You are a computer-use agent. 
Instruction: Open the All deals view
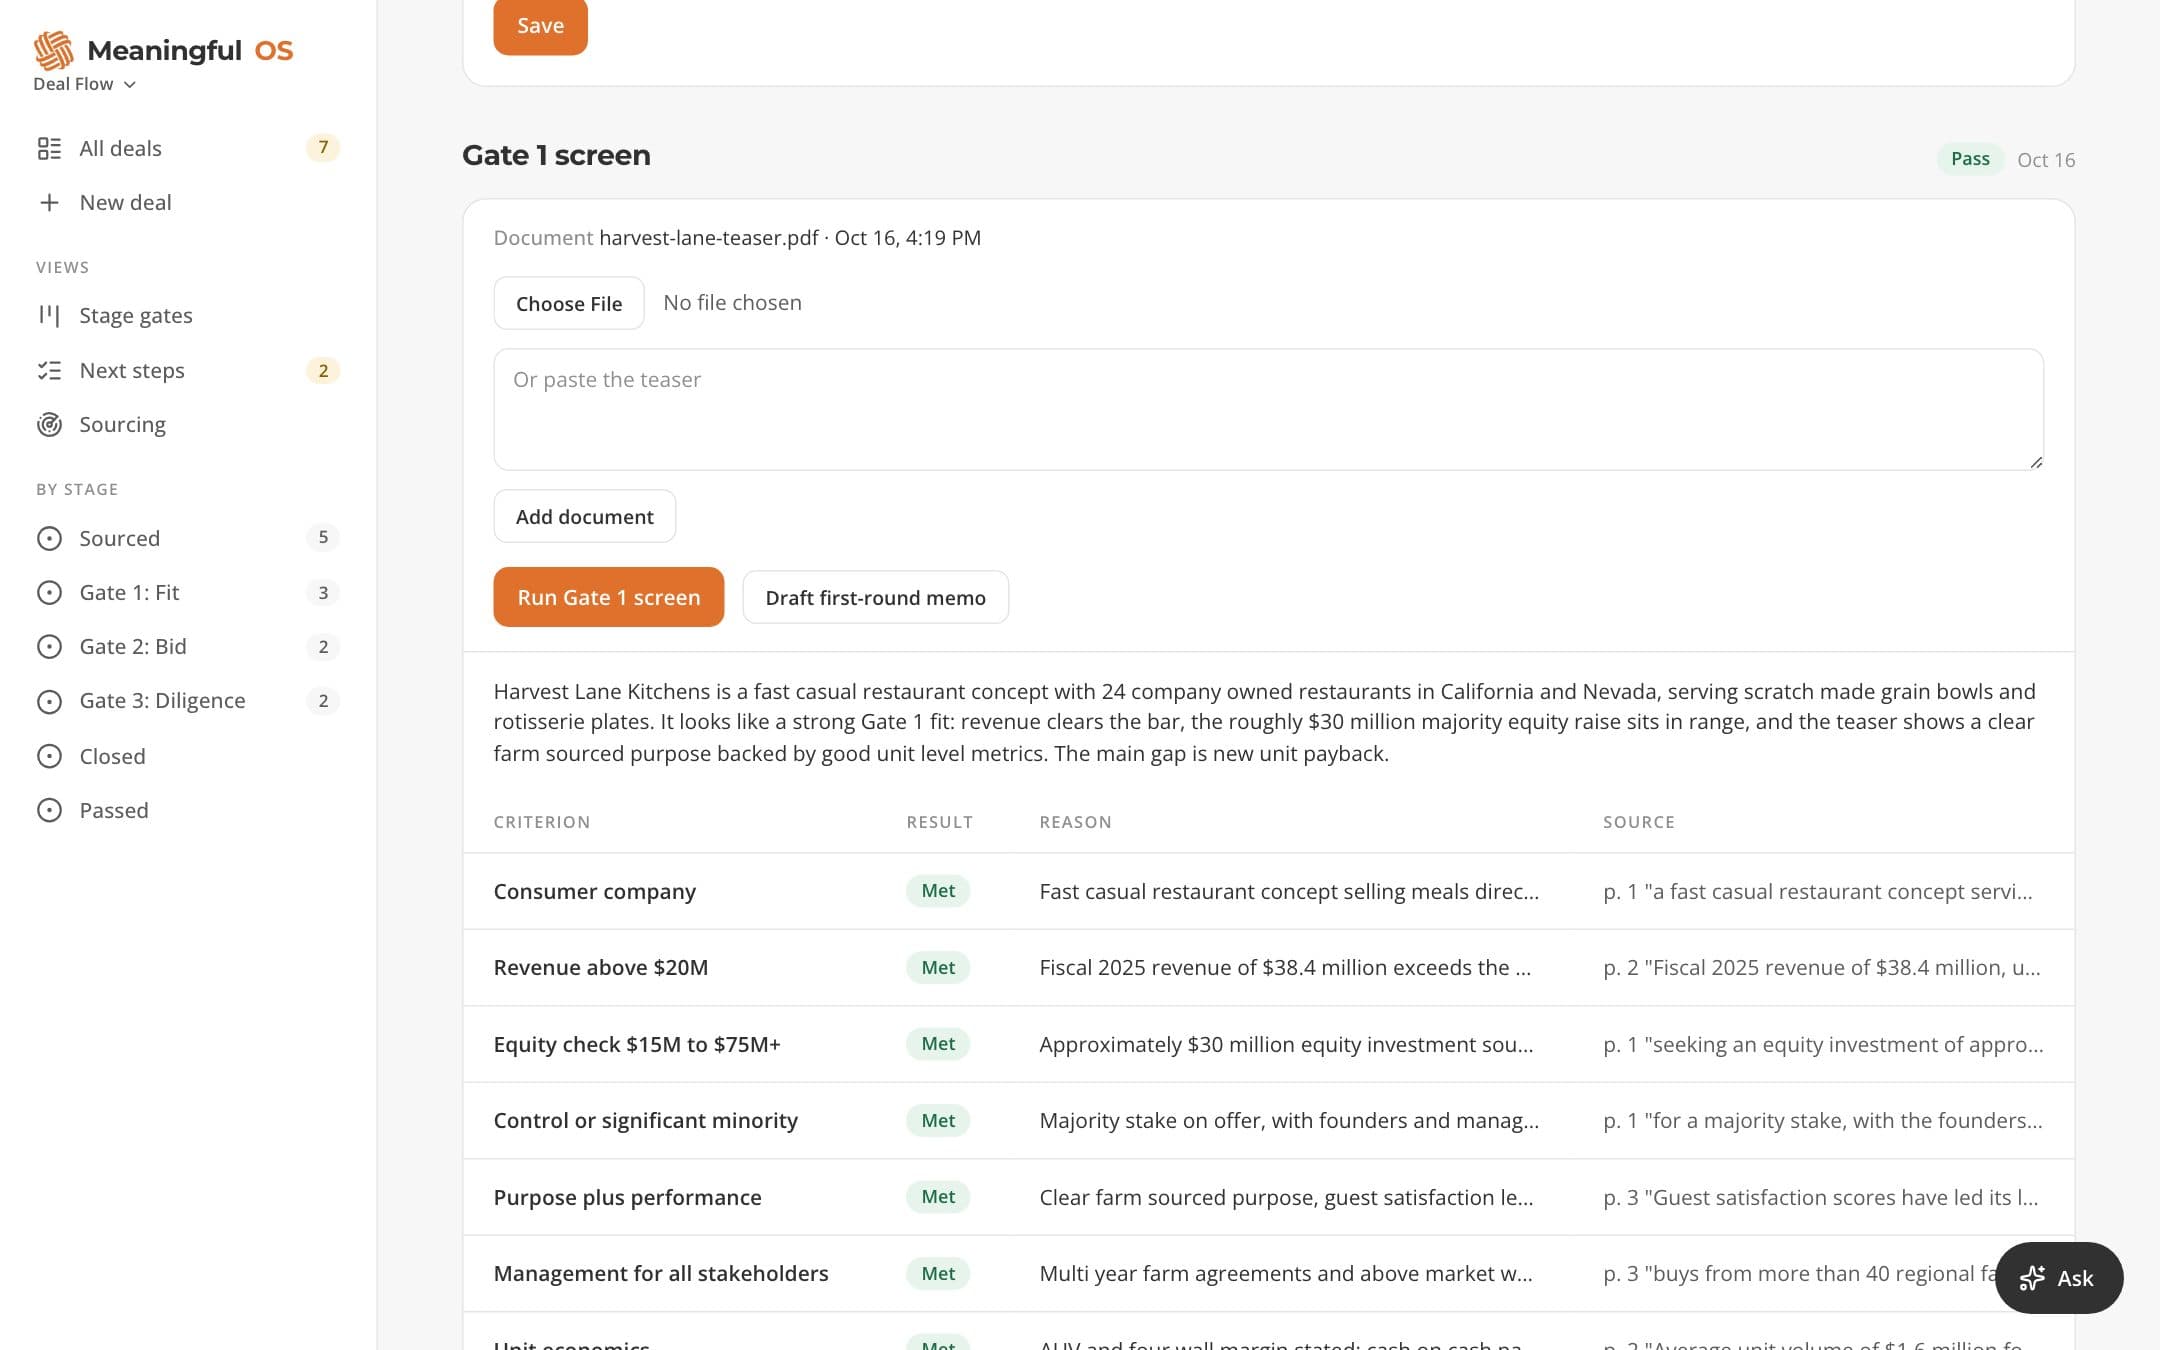tap(188, 148)
